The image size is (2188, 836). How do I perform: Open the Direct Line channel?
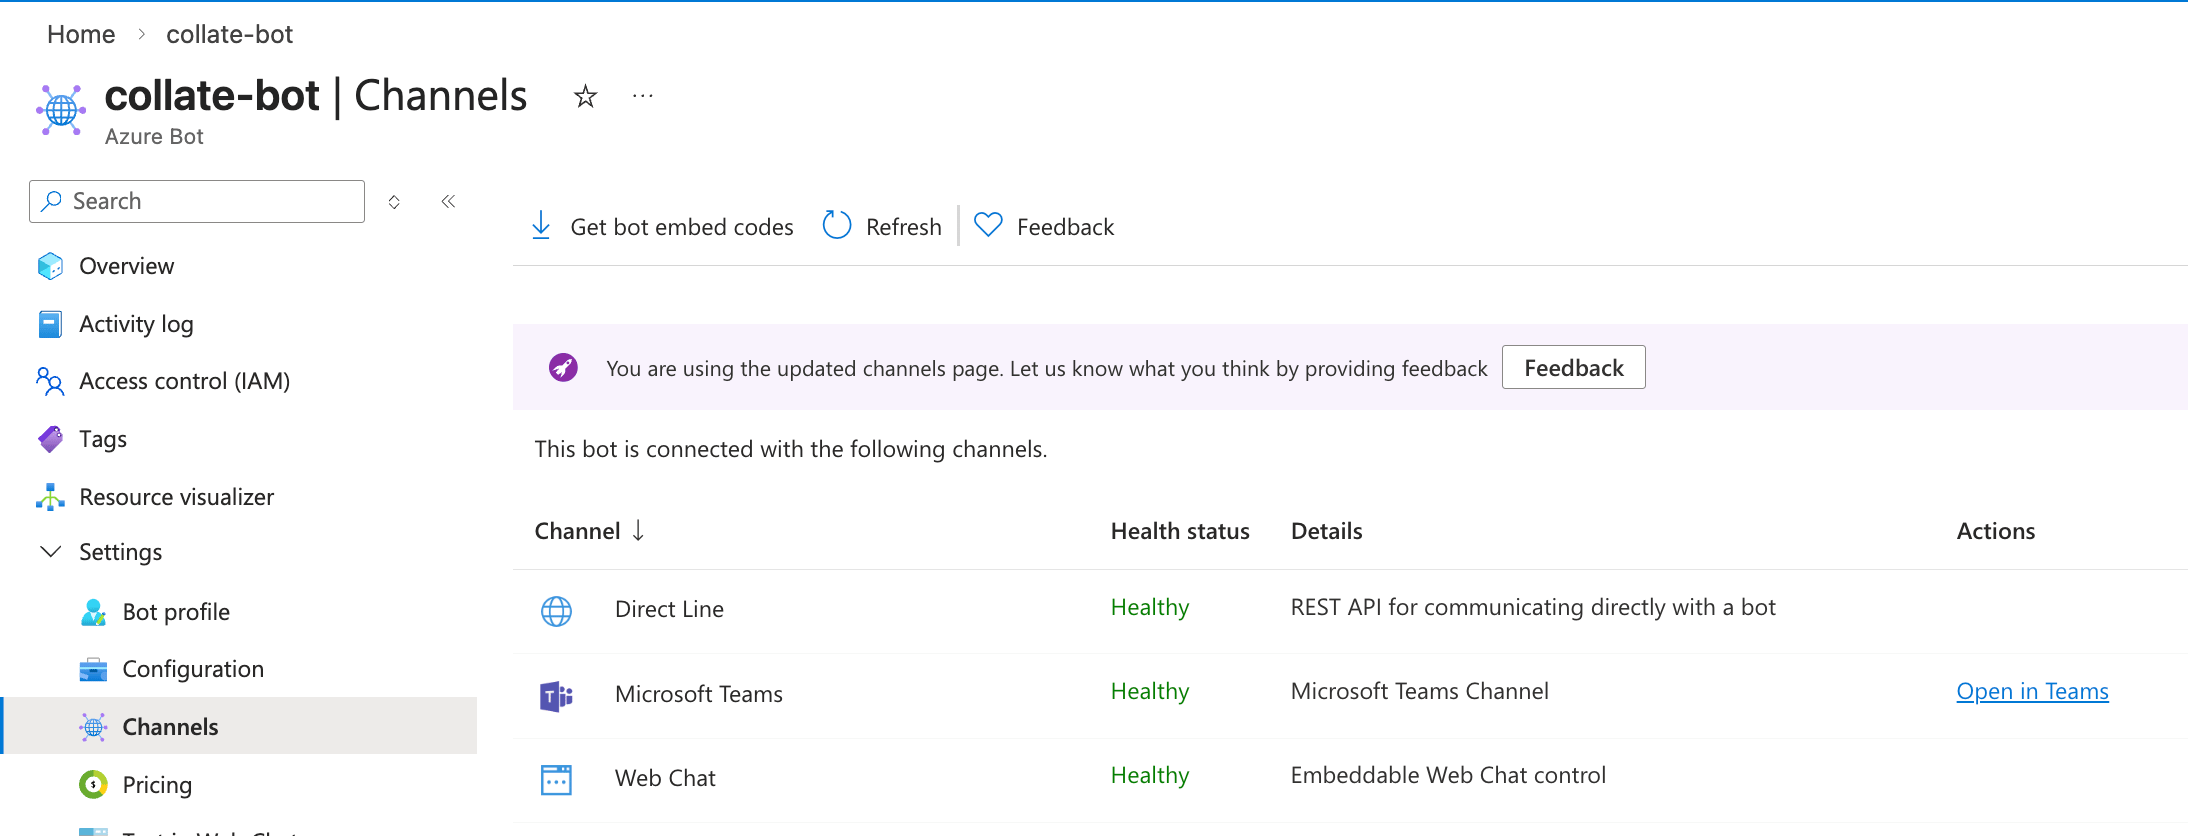pyautogui.click(x=669, y=609)
